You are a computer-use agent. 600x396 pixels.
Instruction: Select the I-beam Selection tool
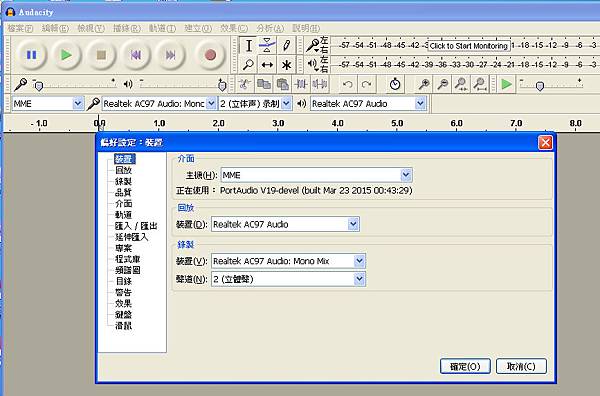tap(249, 46)
